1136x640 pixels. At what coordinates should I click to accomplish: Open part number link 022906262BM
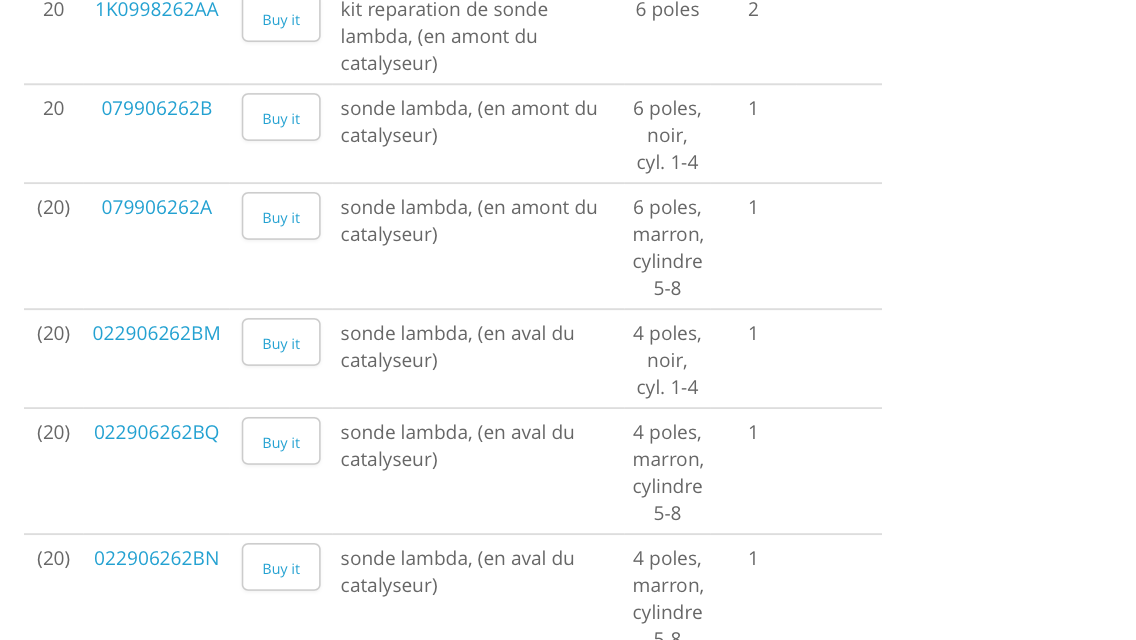pos(157,333)
